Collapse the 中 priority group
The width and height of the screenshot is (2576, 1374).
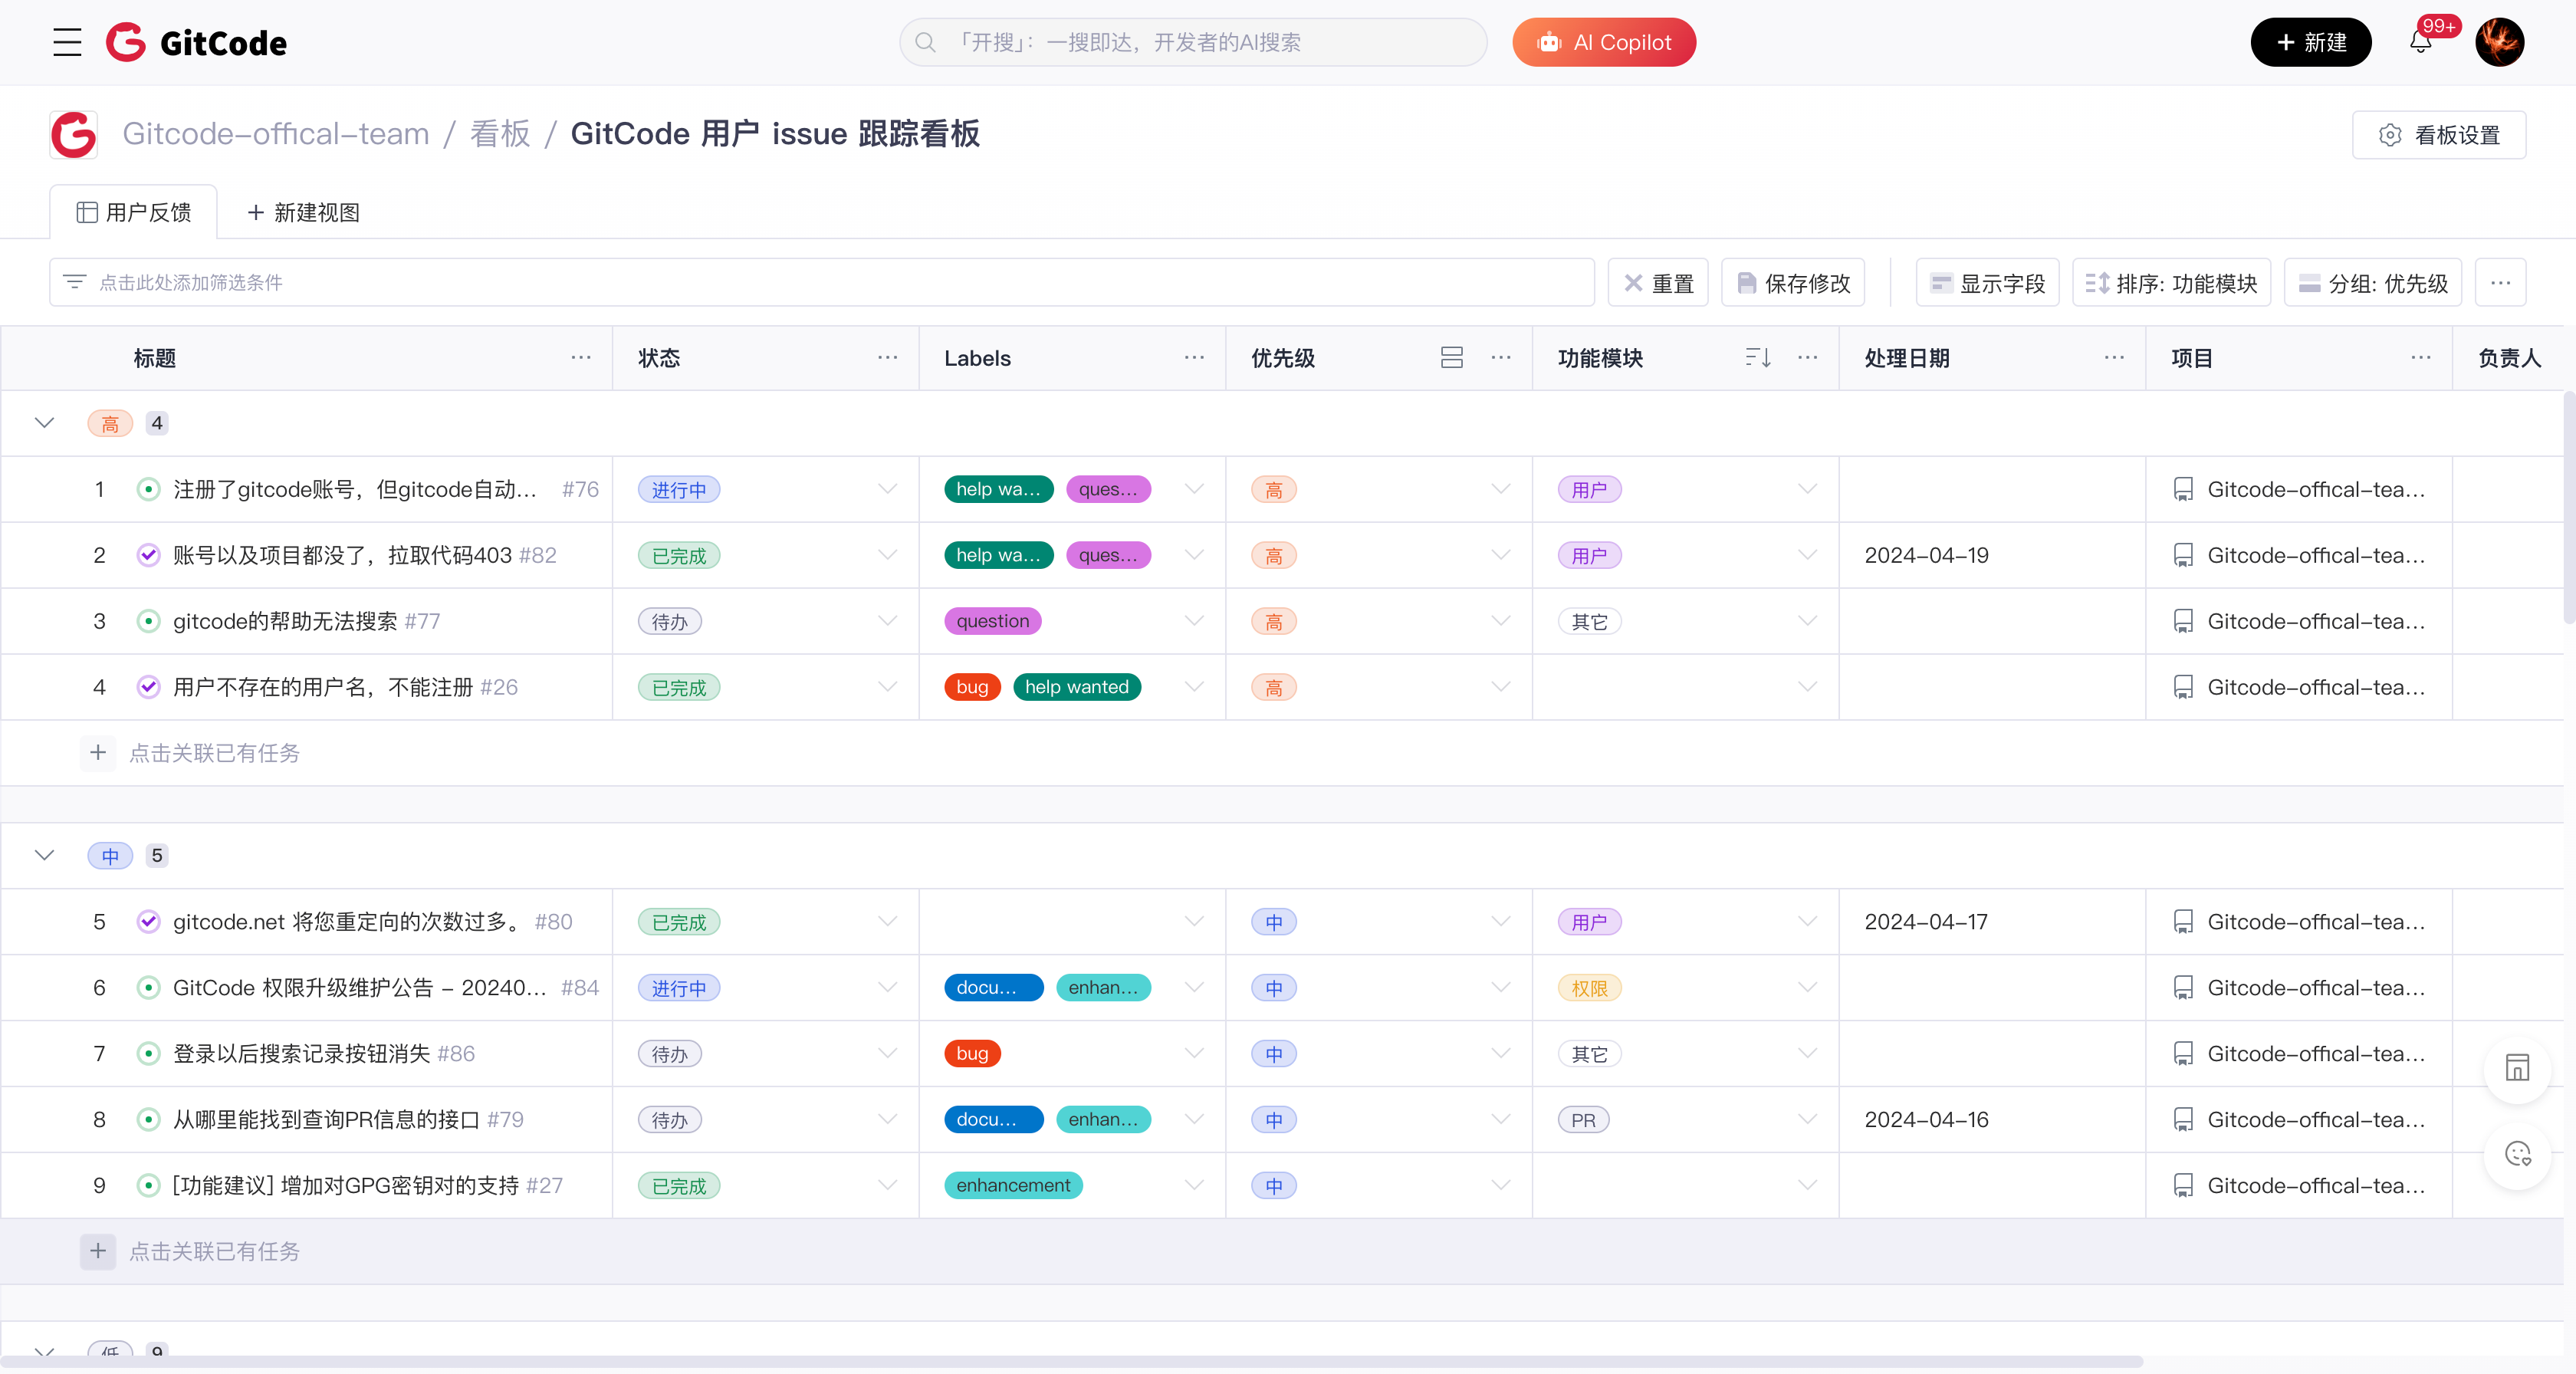point(44,855)
